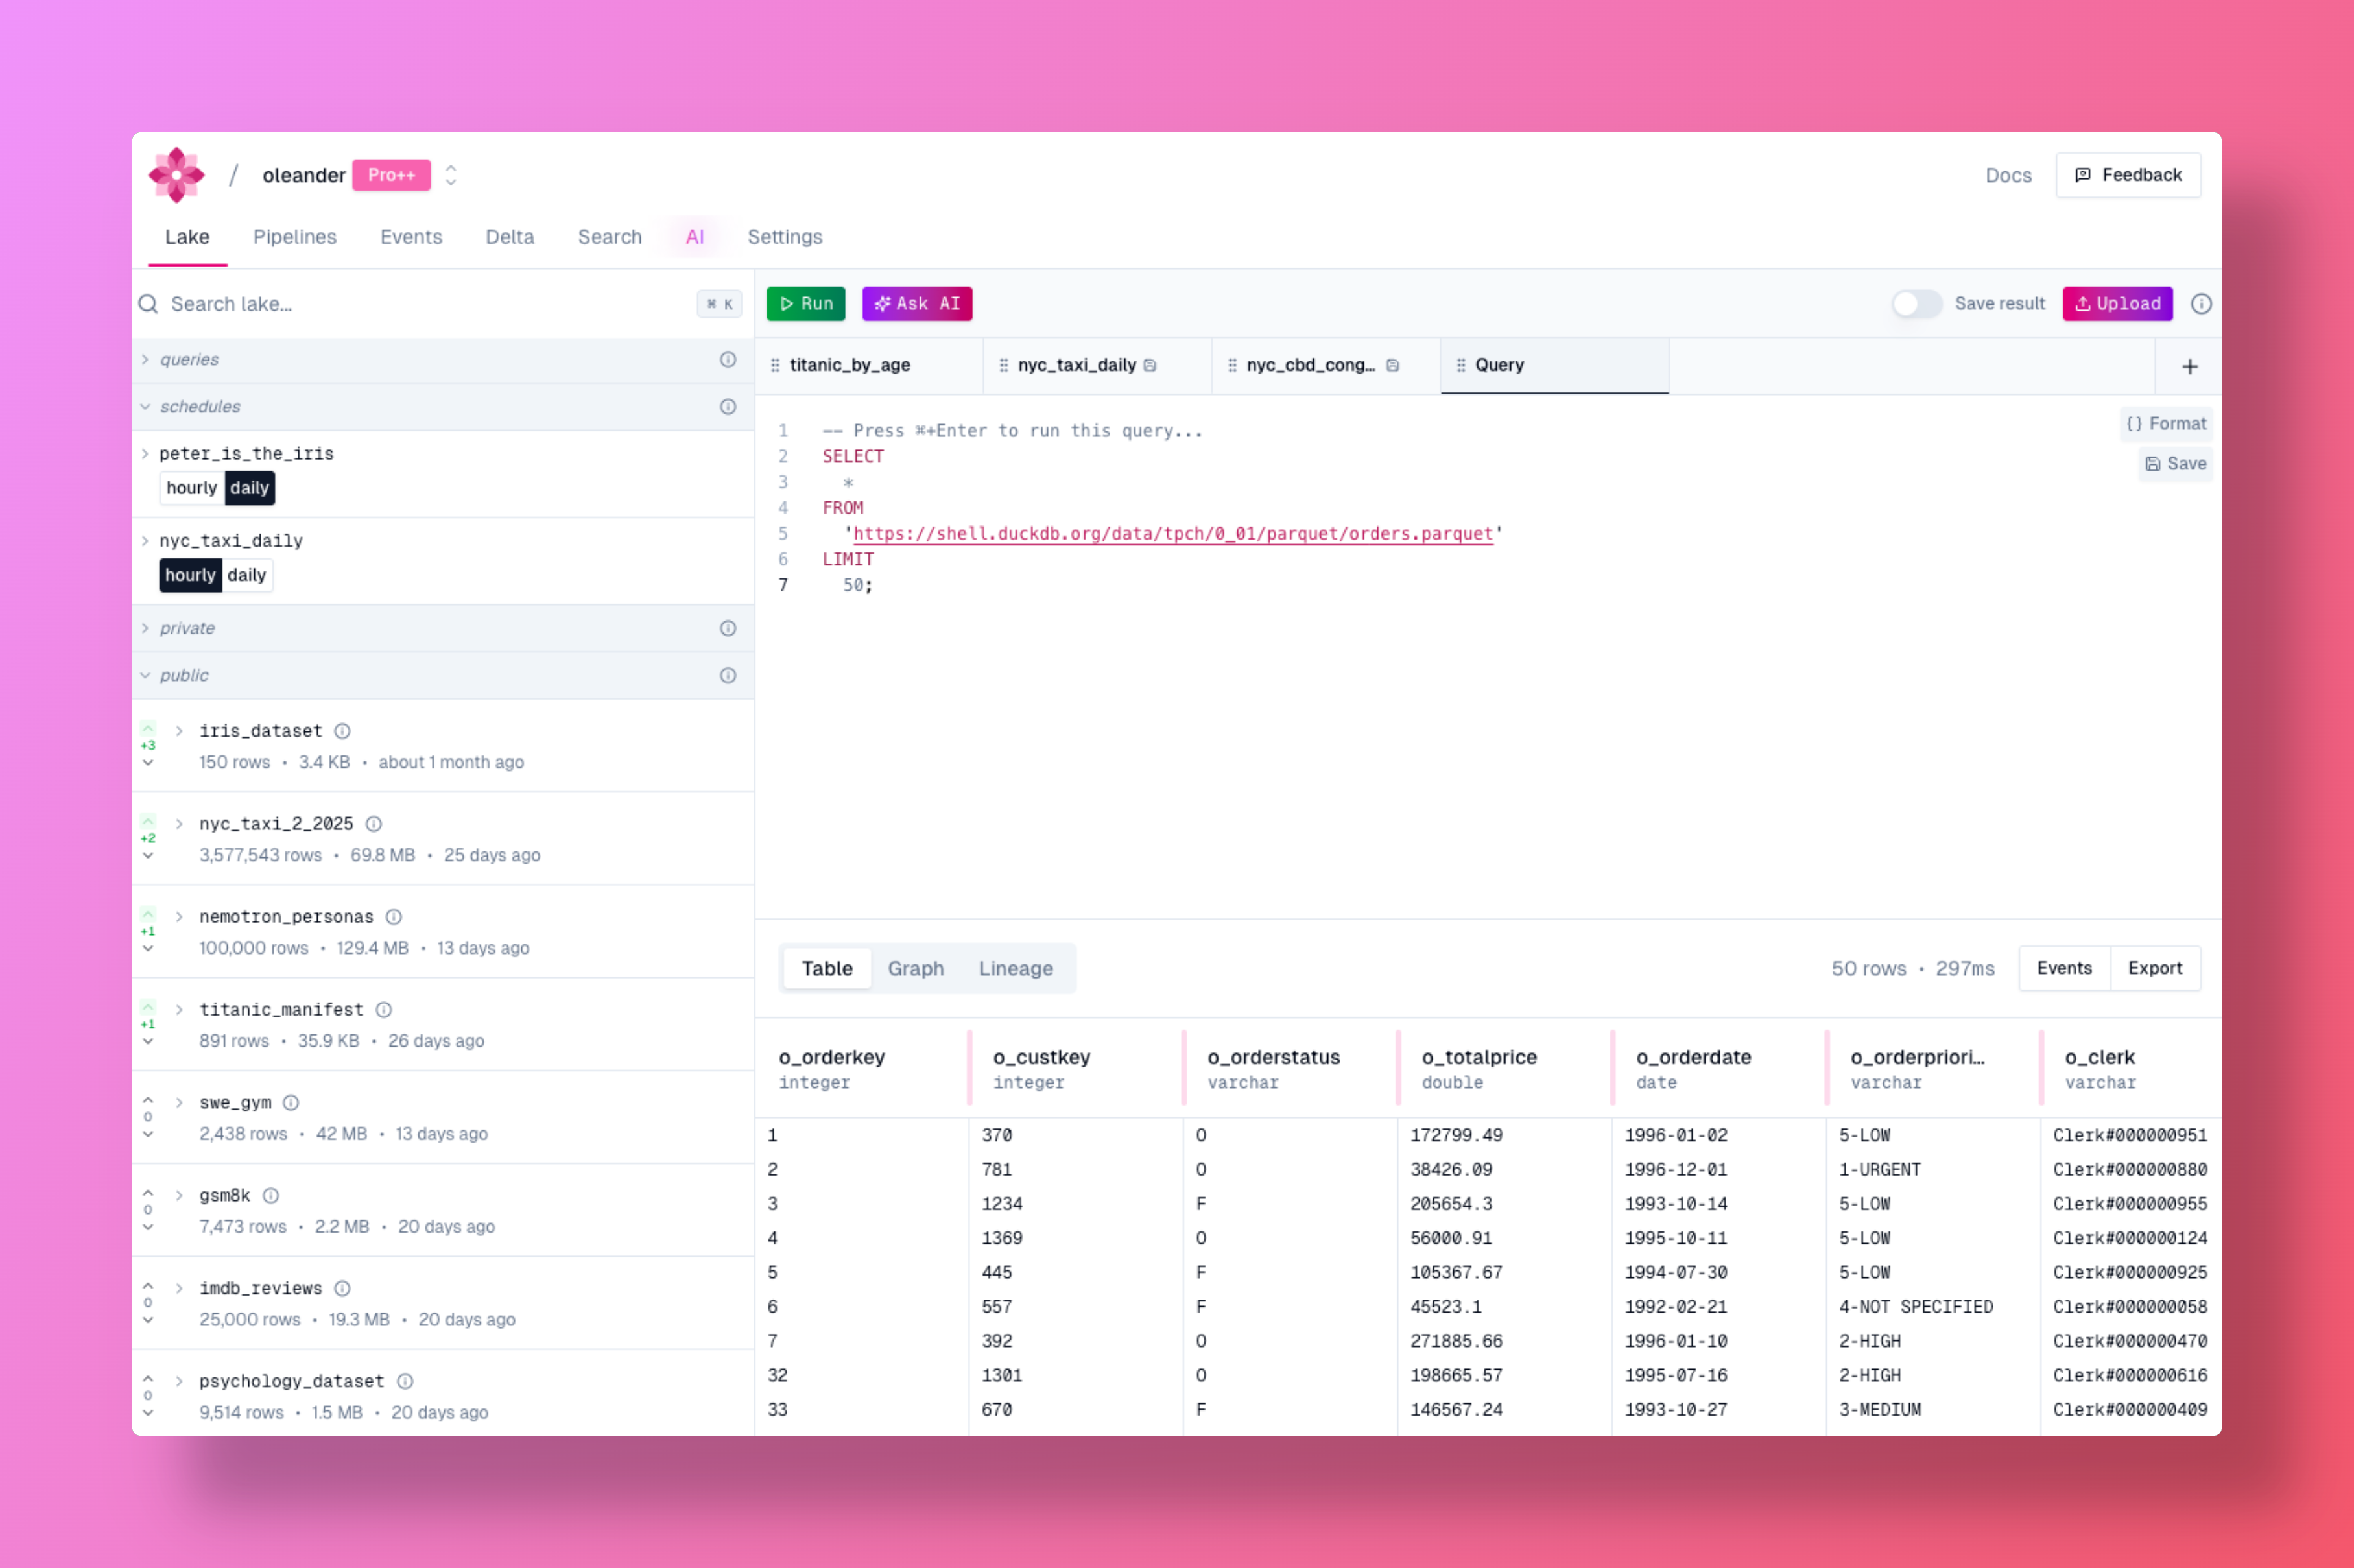This screenshot has width=2354, height=1568.
Task: Run the query with Run button
Action: [x=805, y=304]
